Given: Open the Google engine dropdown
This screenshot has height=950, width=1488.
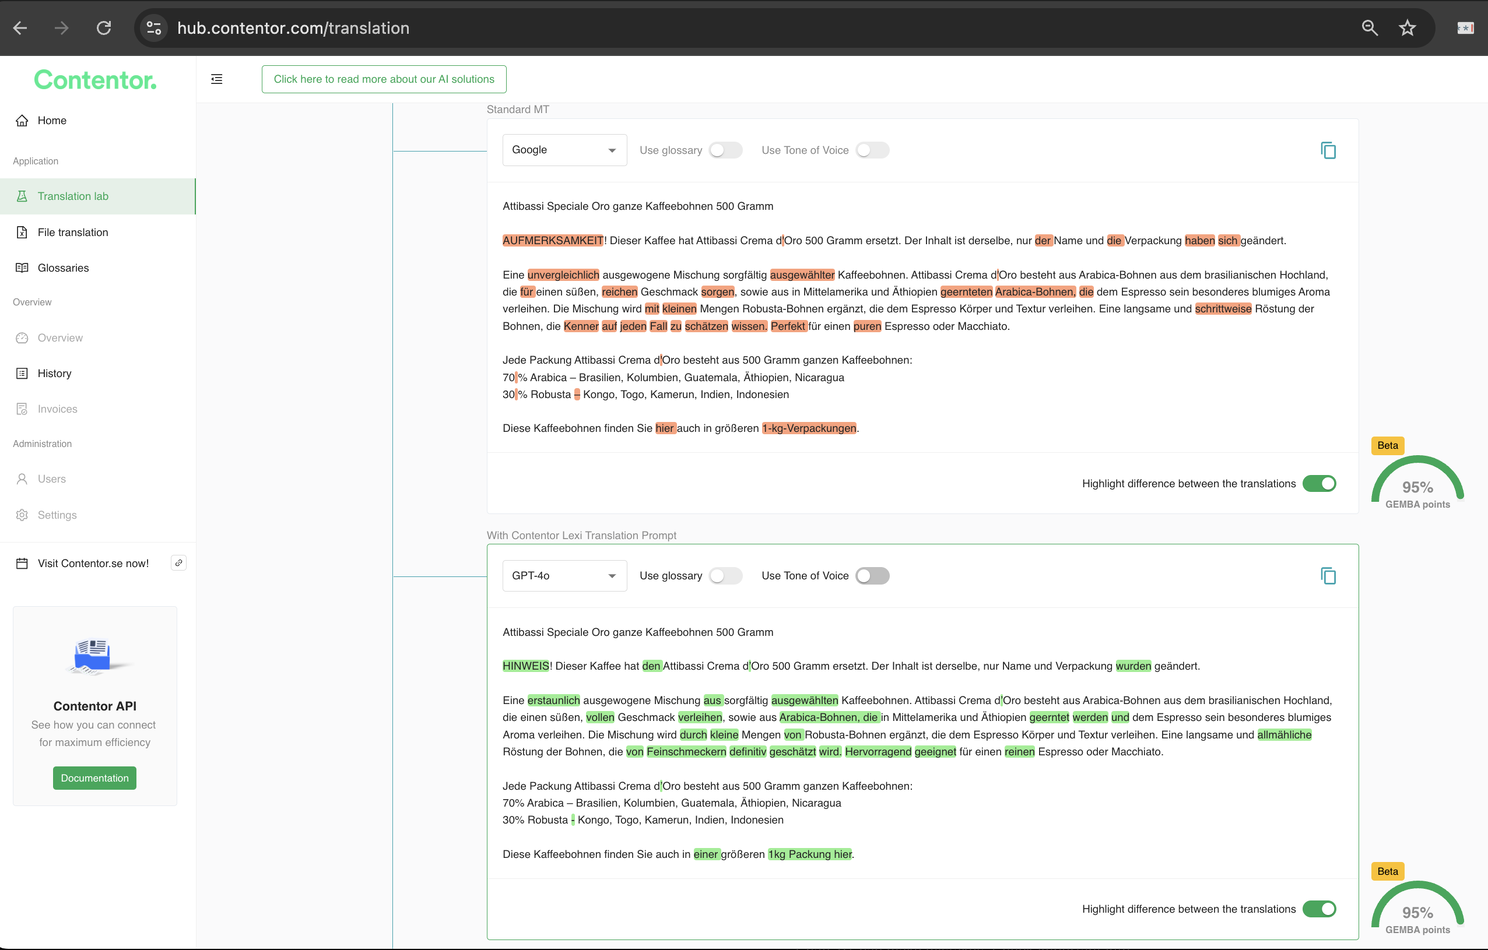Looking at the screenshot, I should (x=564, y=150).
